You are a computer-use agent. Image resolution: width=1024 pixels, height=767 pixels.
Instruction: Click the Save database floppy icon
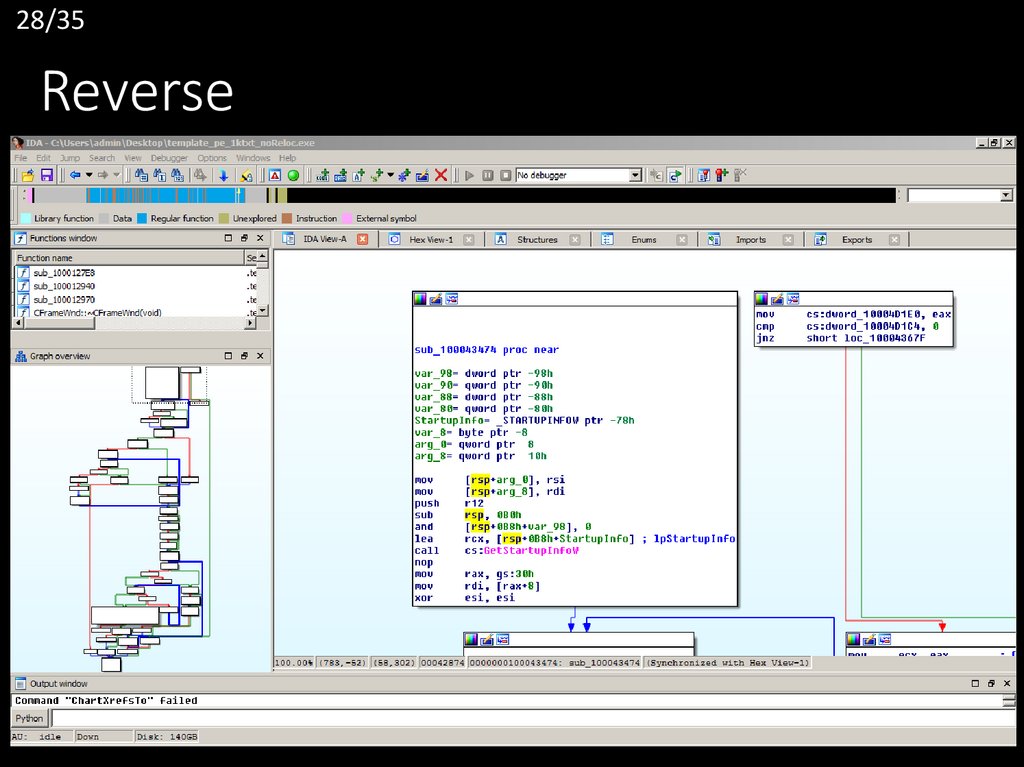point(46,175)
